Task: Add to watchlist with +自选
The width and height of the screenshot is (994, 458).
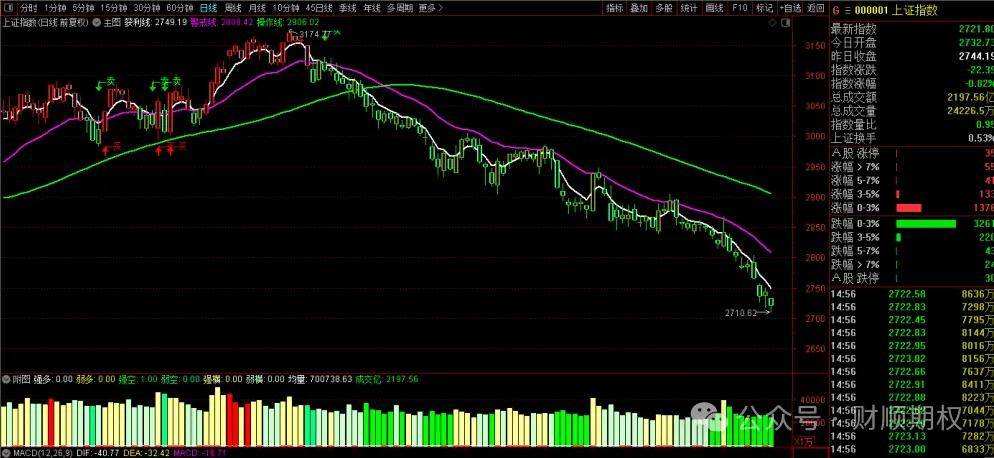Action: 790,8
